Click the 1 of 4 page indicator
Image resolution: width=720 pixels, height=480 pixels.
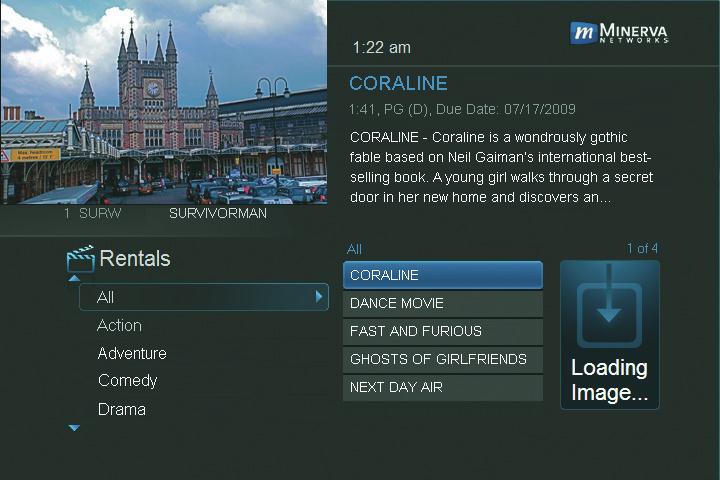click(x=642, y=249)
